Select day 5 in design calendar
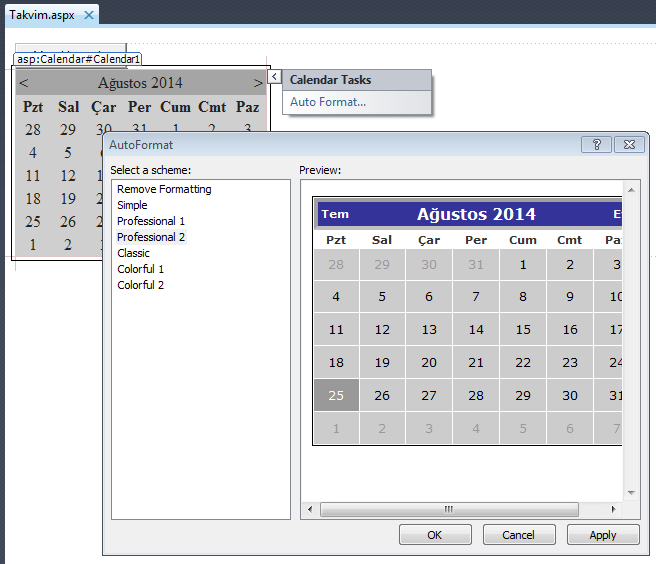This screenshot has height=564, width=656. 68,153
